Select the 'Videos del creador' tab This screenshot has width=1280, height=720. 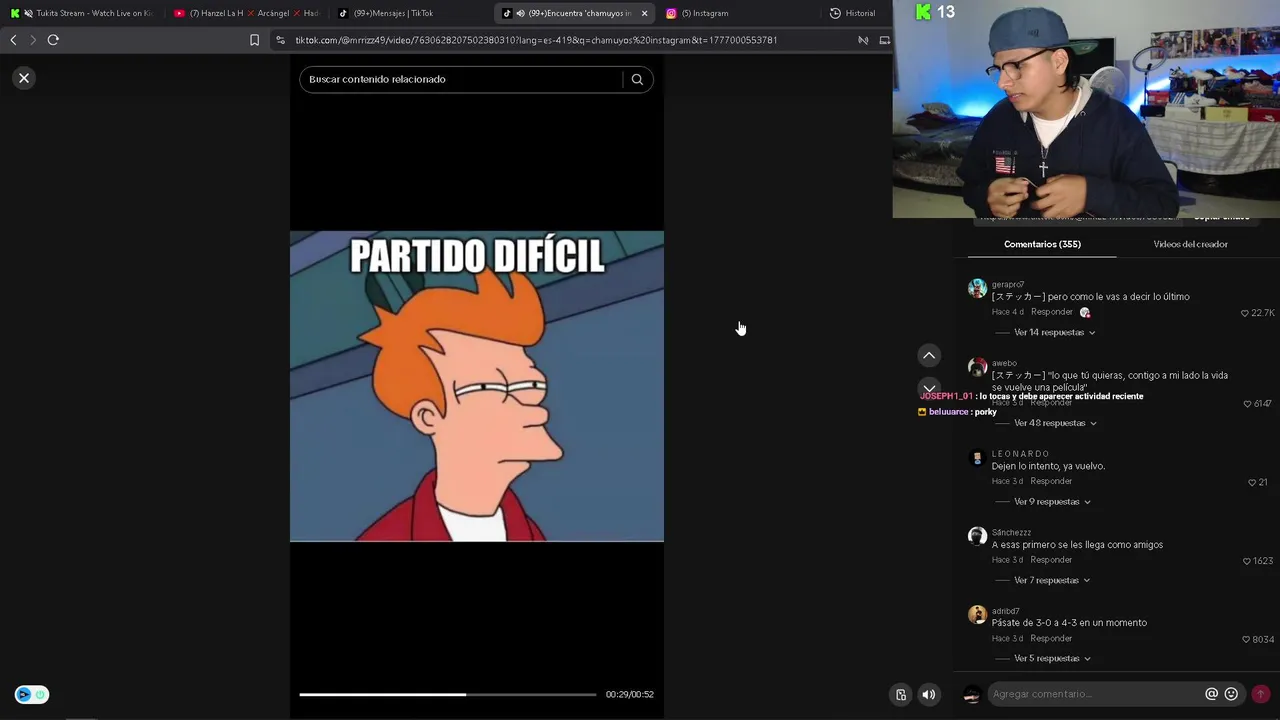[x=1190, y=244]
